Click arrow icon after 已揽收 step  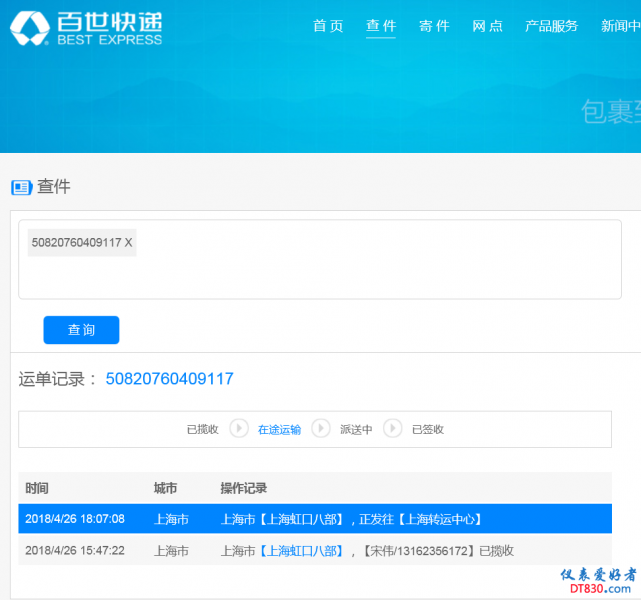tap(238, 428)
